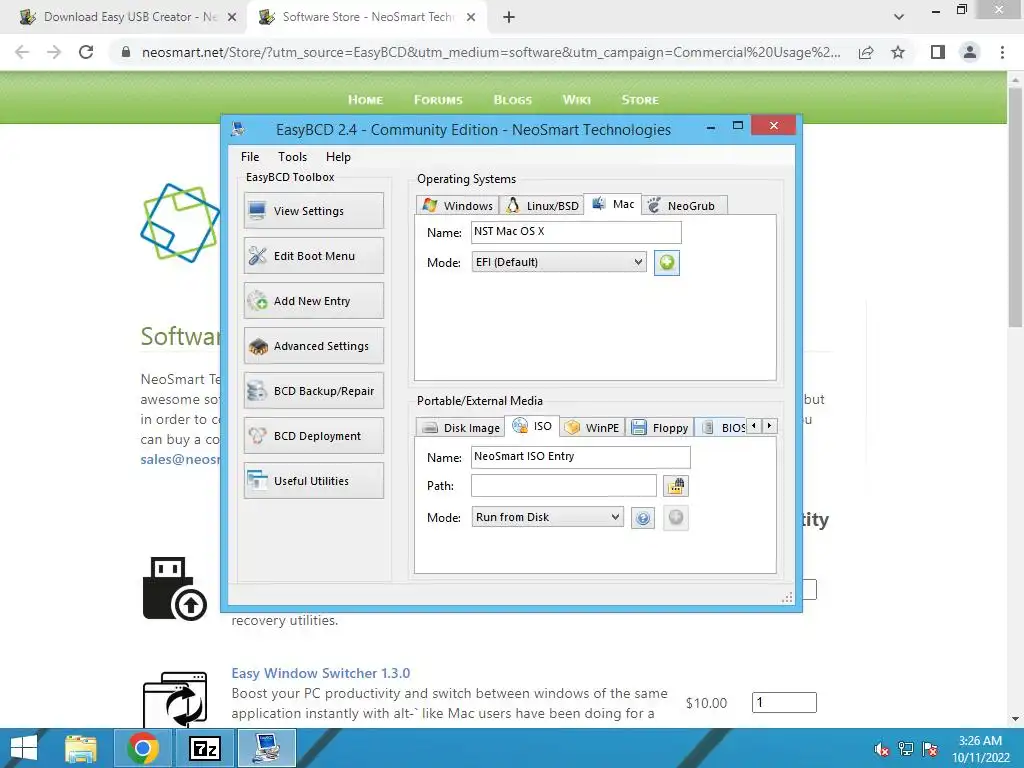Open Easy Window Switcher 1.3.0 link

pos(321,673)
